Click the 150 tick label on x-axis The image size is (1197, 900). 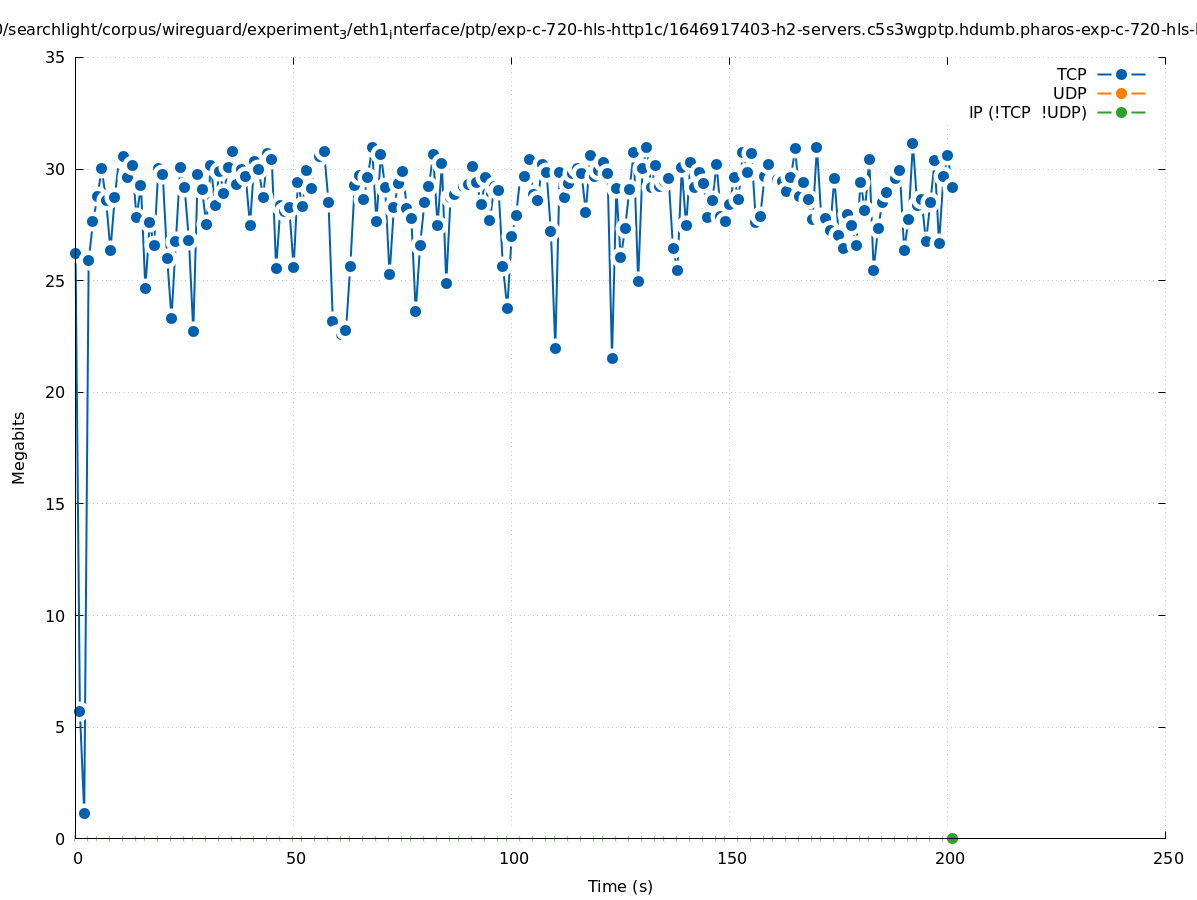[731, 858]
